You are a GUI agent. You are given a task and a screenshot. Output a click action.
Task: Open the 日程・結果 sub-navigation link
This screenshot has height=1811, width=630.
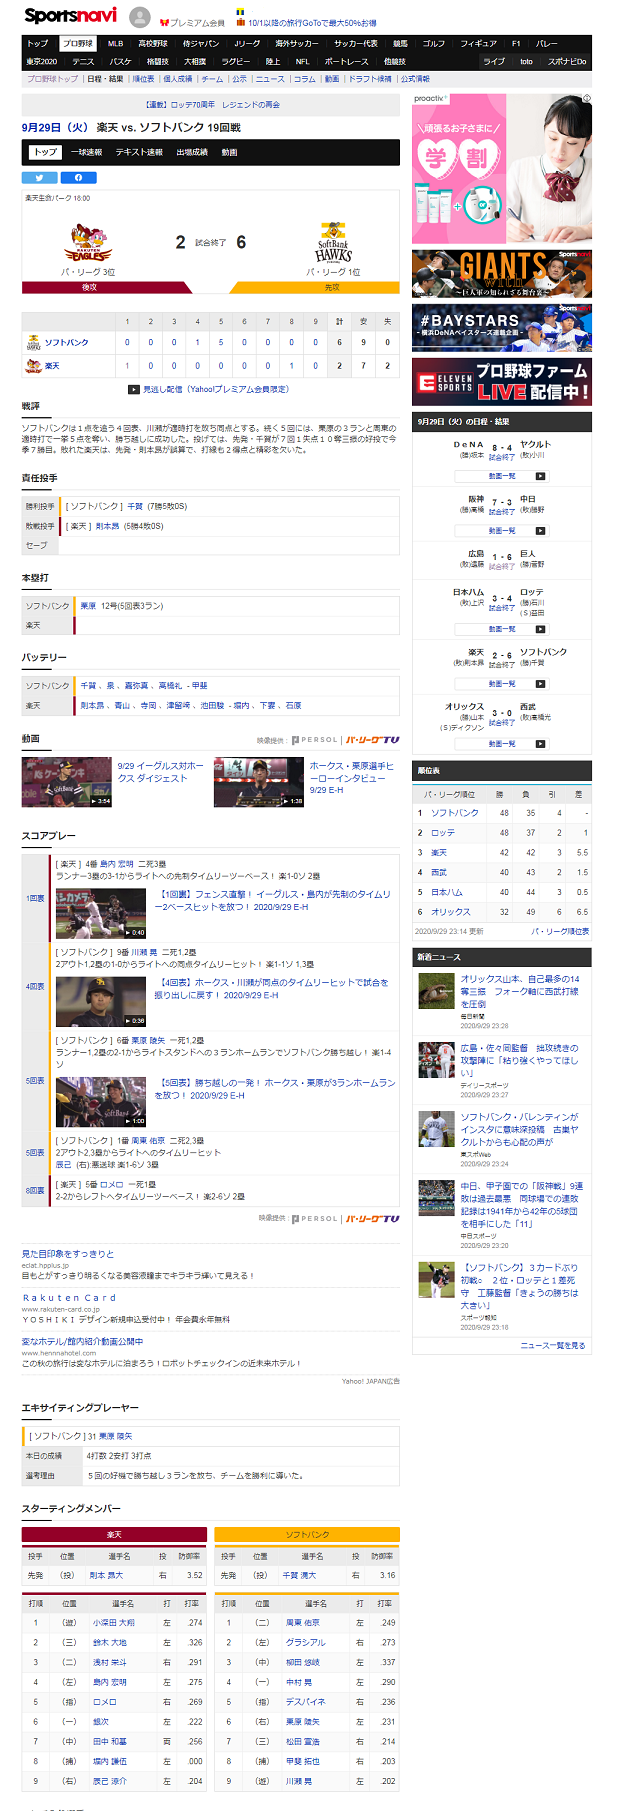(105, 78)
